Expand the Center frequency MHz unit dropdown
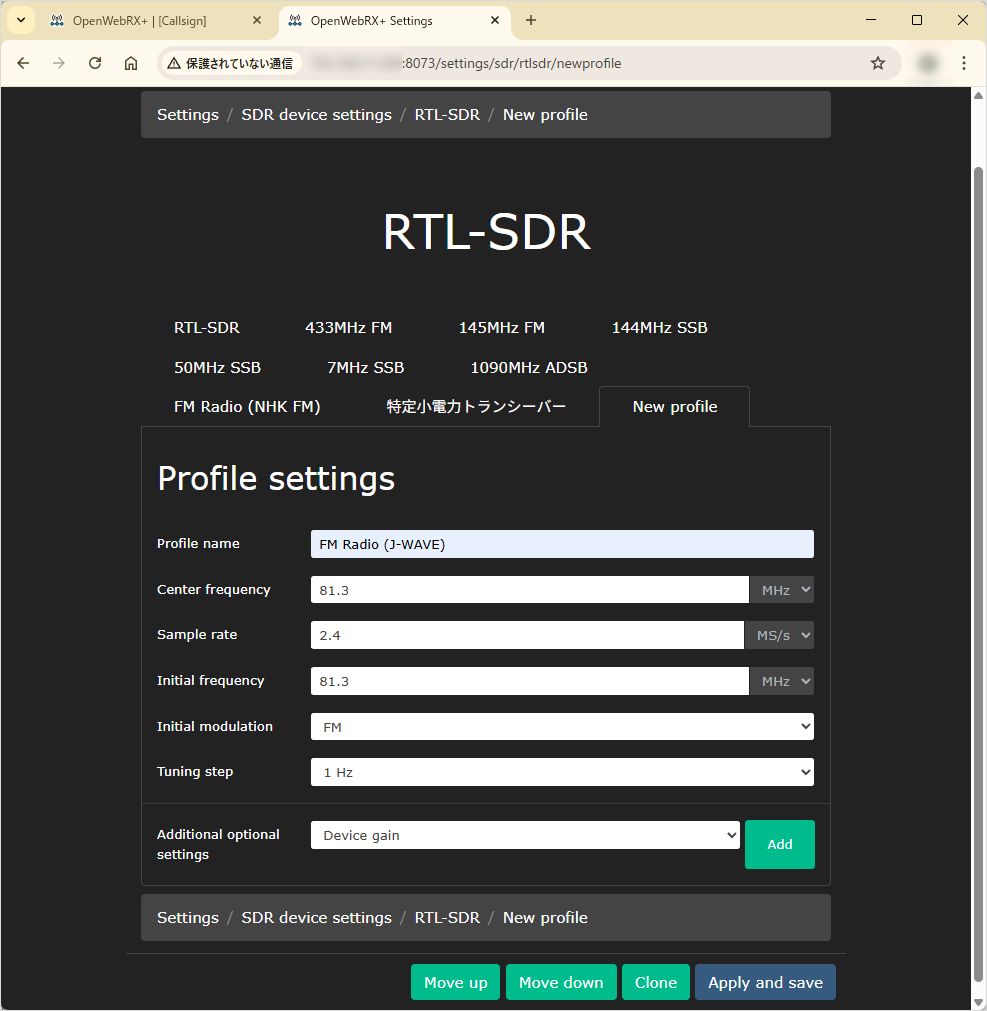This screenshot has width=987, height=1011. 781,590
